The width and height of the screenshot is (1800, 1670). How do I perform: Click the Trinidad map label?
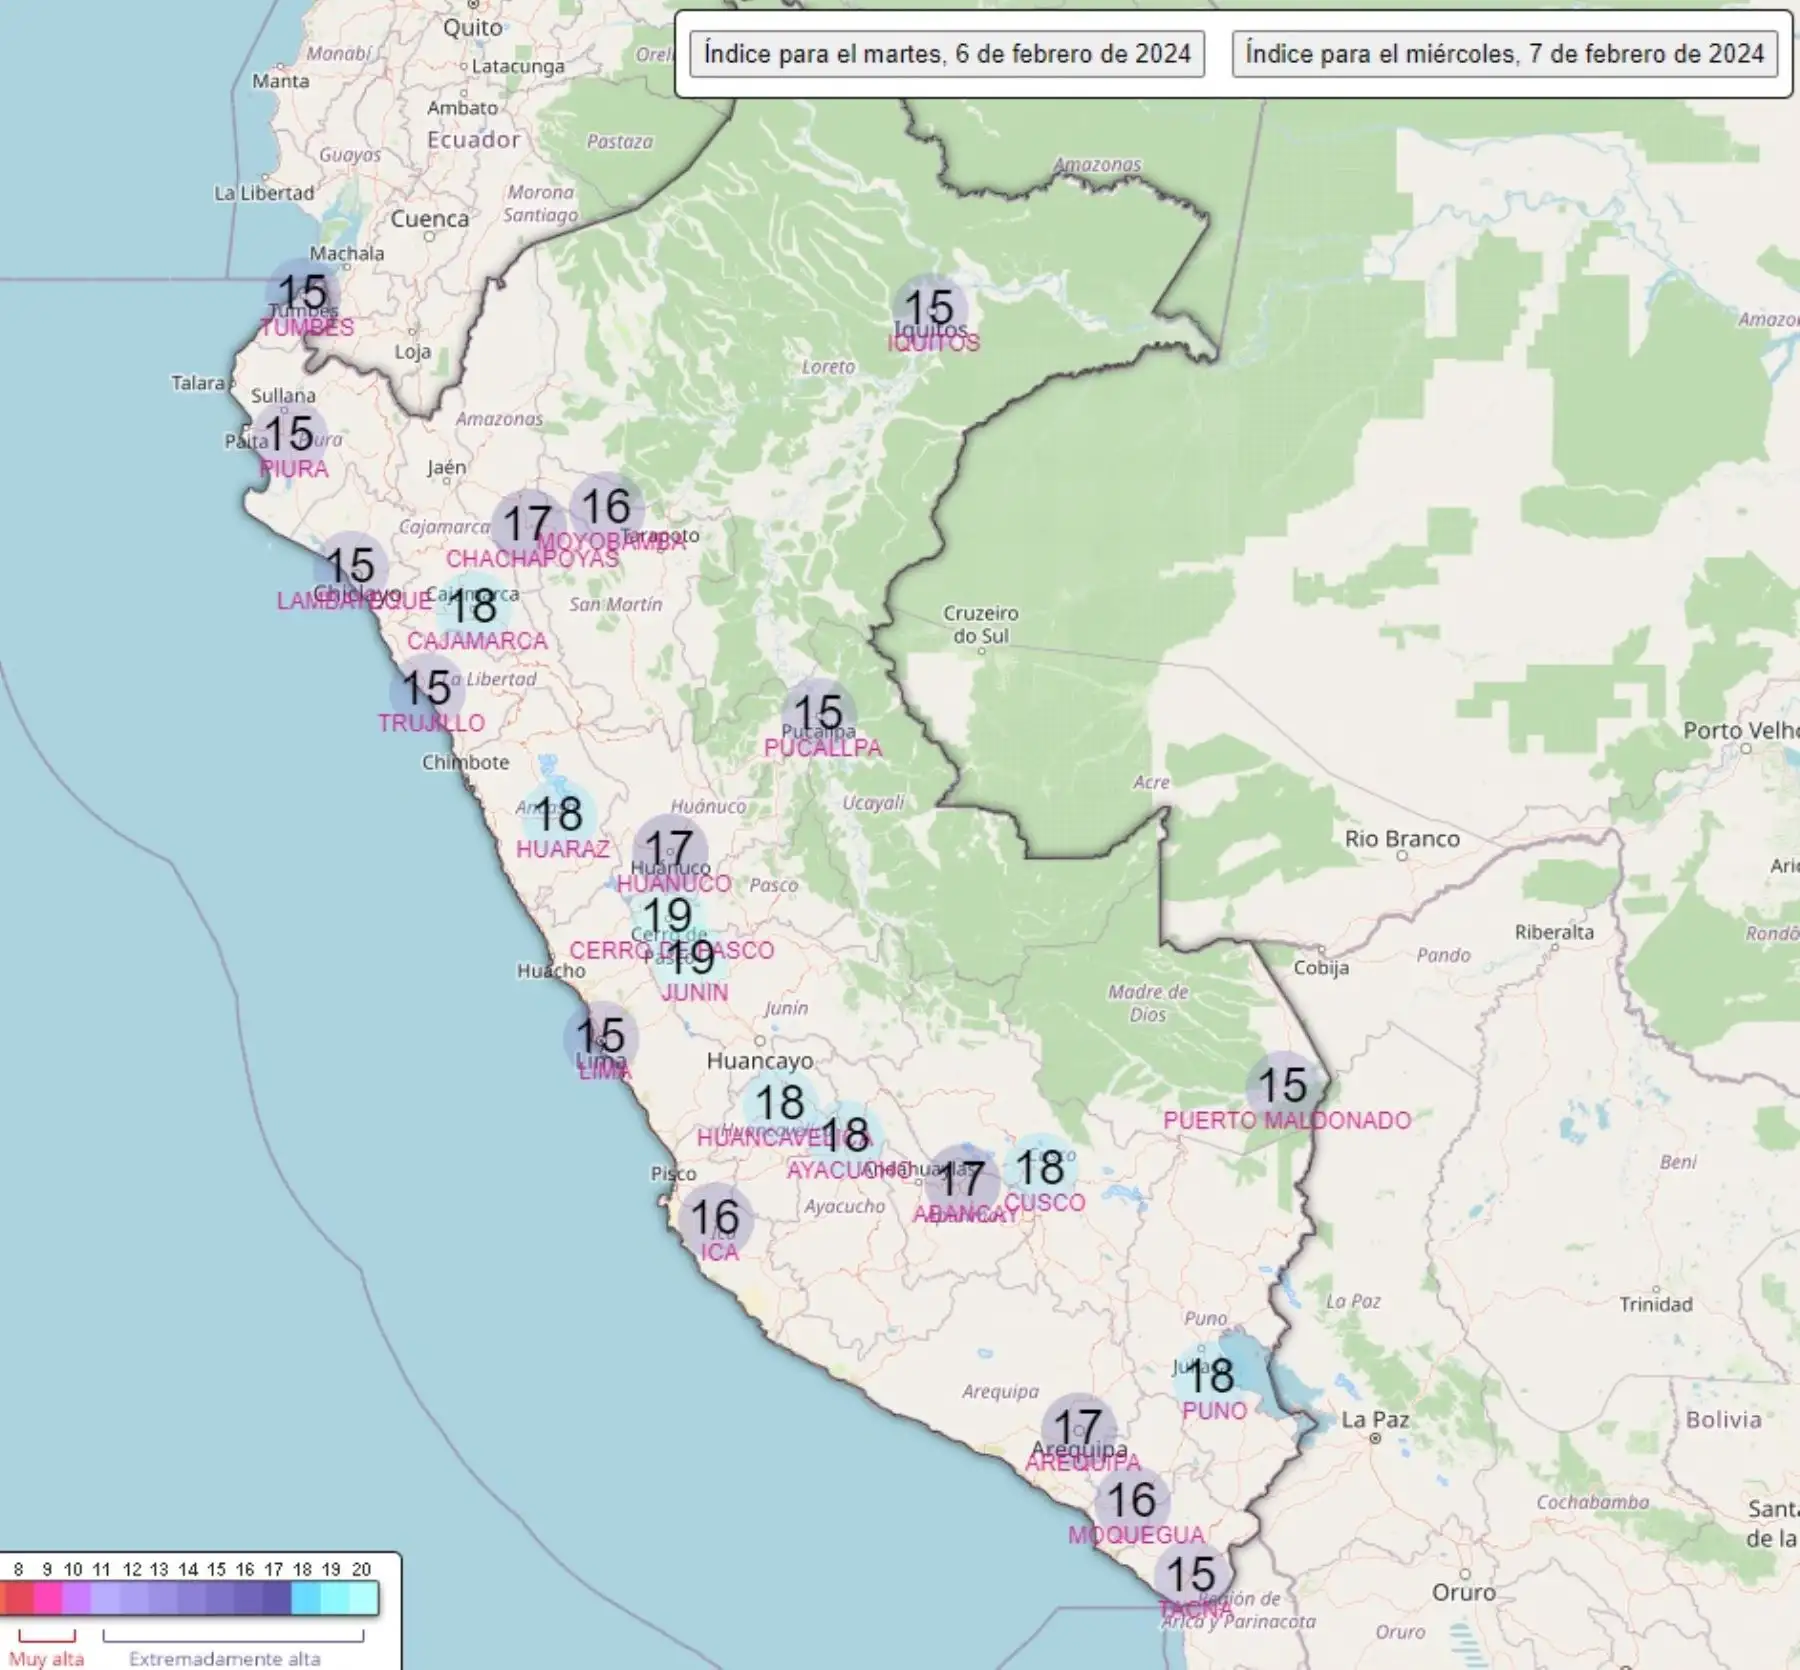1656,1305
